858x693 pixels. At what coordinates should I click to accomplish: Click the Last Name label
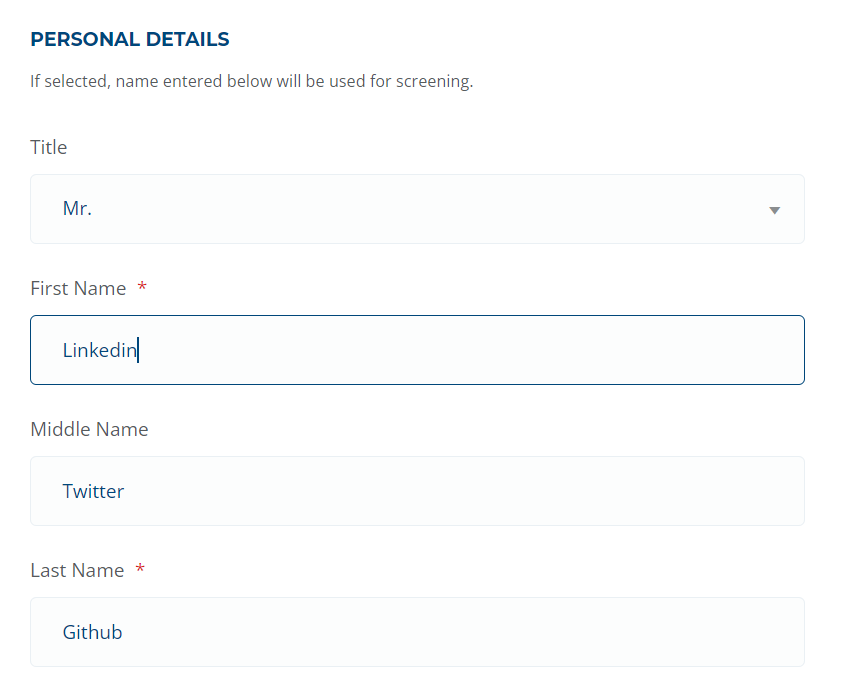tap(77, 570)
